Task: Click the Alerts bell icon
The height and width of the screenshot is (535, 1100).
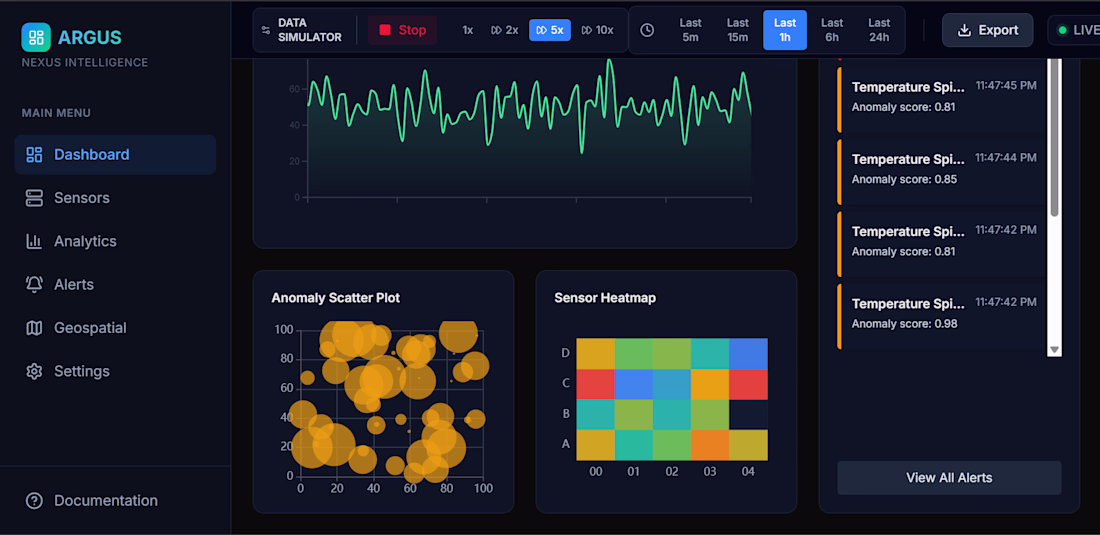Action: click(x=34, y=285)
